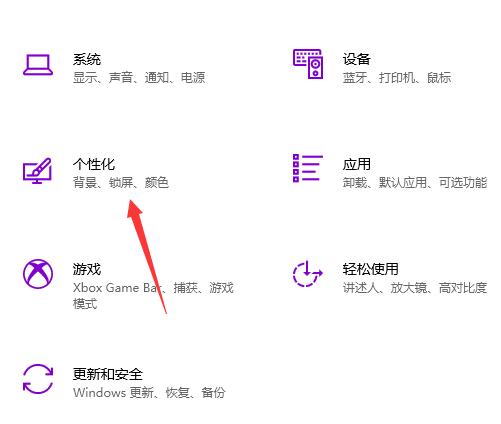Click the paintbrush monitor icon for 个性化
501x424 pixels.
(x=37, y=170)
